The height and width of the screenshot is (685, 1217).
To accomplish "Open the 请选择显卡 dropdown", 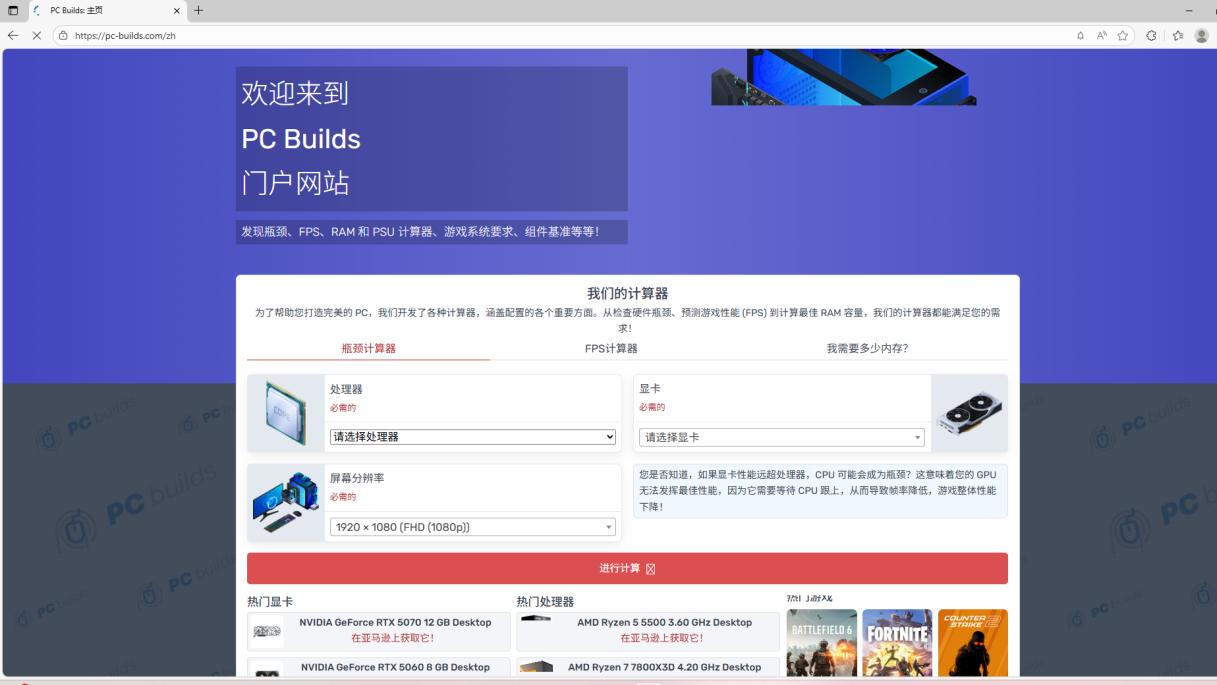I will (780, 437).
